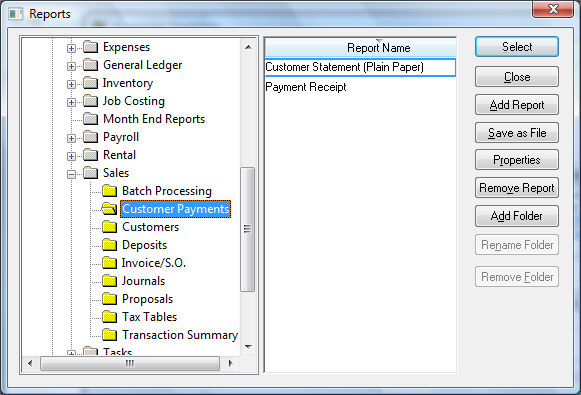Expand the Inventory tree node
The image size is (581, 395).
click(72, 84)
